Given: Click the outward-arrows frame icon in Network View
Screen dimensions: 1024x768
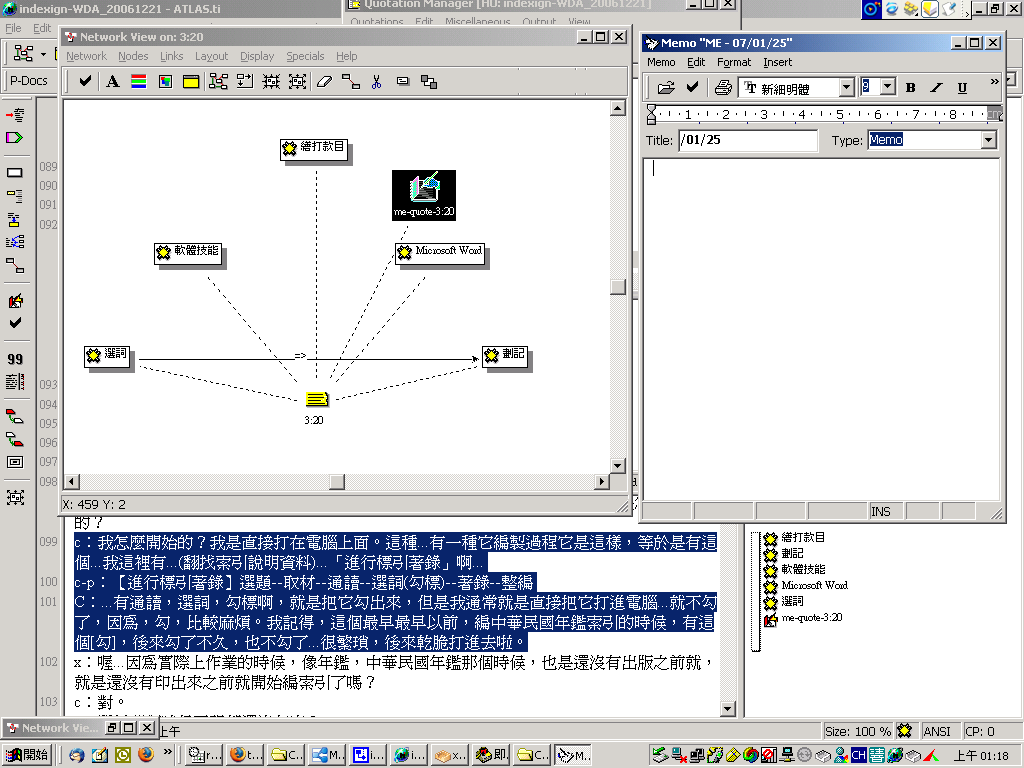Looking at the screenshot, I should 298,81.
